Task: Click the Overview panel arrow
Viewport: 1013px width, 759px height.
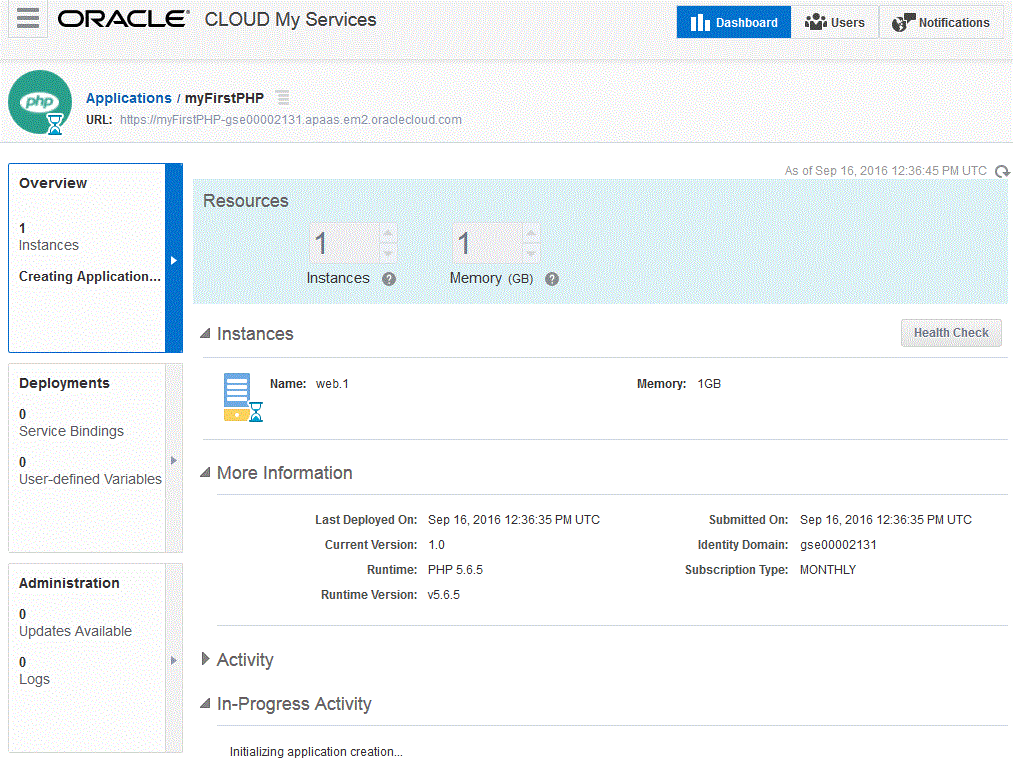Action: pos(174,260)
